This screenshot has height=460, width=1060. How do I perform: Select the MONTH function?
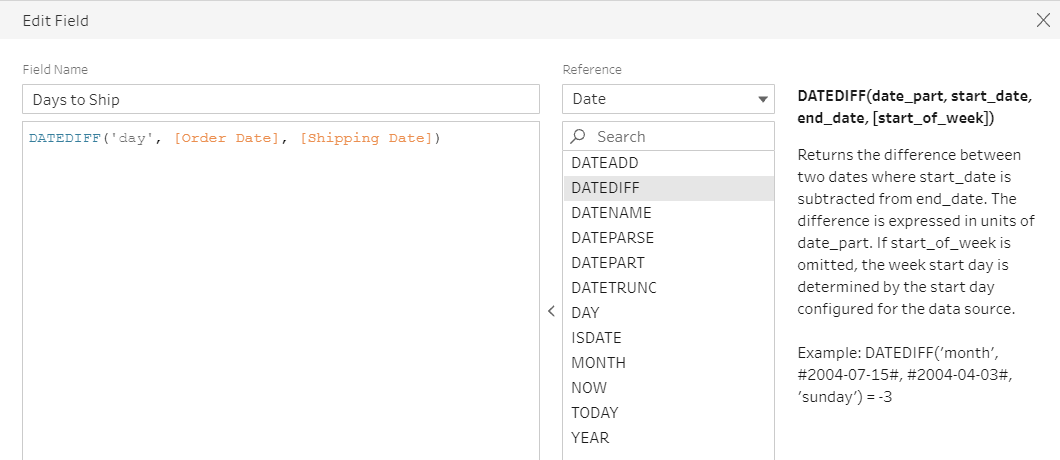click(x=598, y=362)
